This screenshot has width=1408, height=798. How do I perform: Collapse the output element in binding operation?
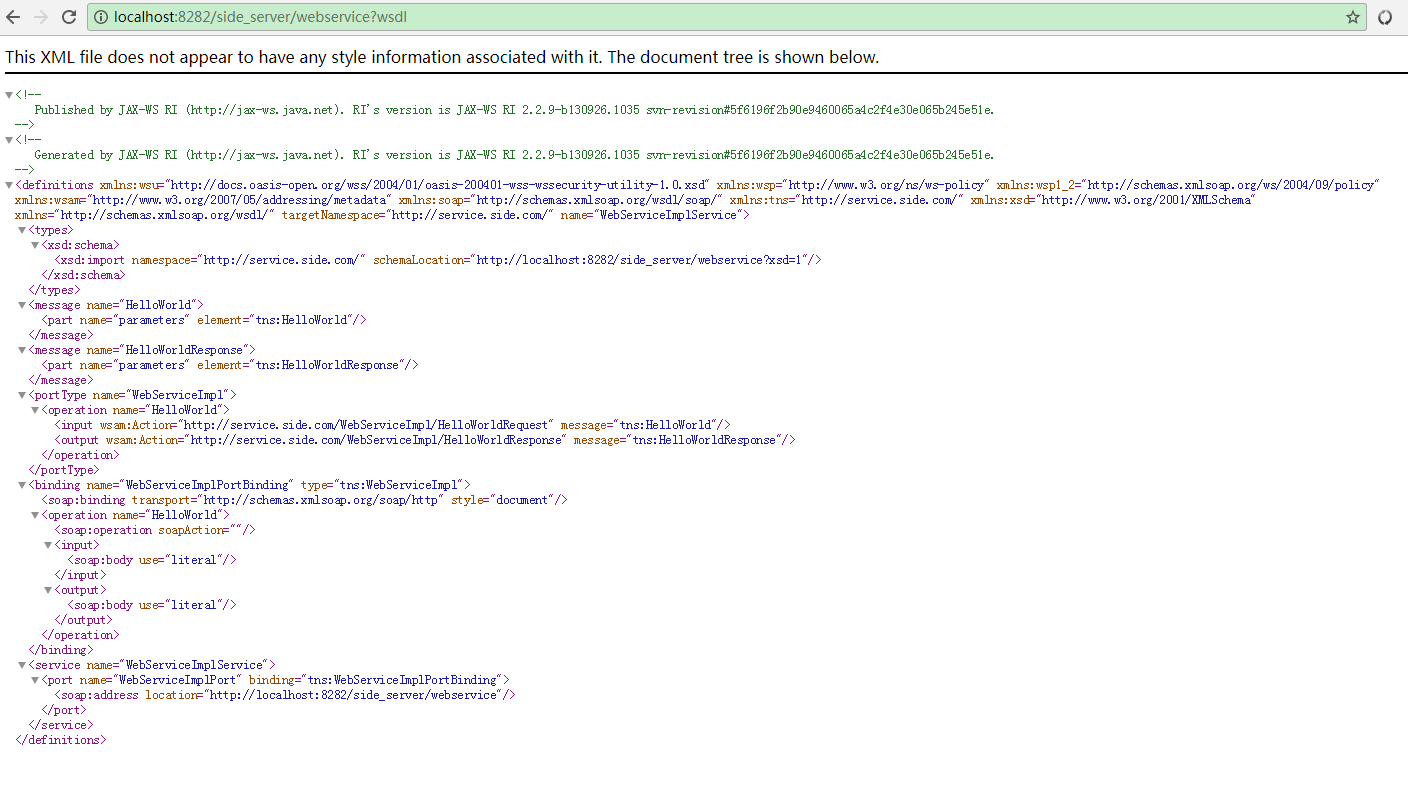pos(48,590)
